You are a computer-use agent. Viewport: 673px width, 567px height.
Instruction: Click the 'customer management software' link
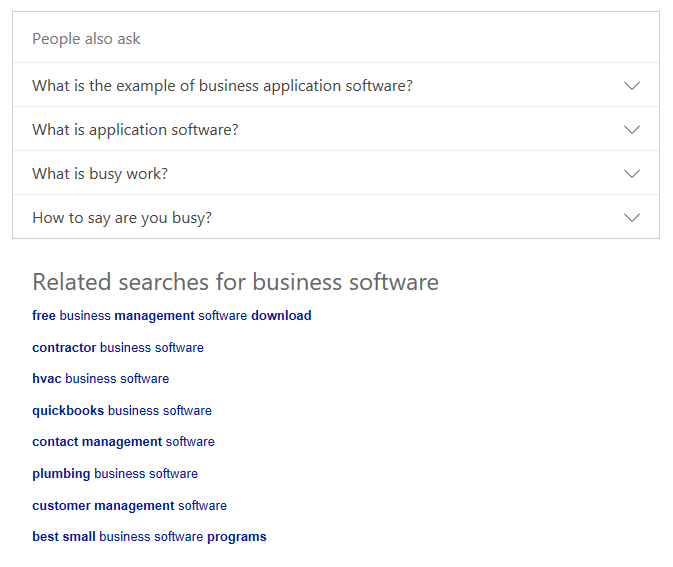pyautogui.click(x=129, y=506)
